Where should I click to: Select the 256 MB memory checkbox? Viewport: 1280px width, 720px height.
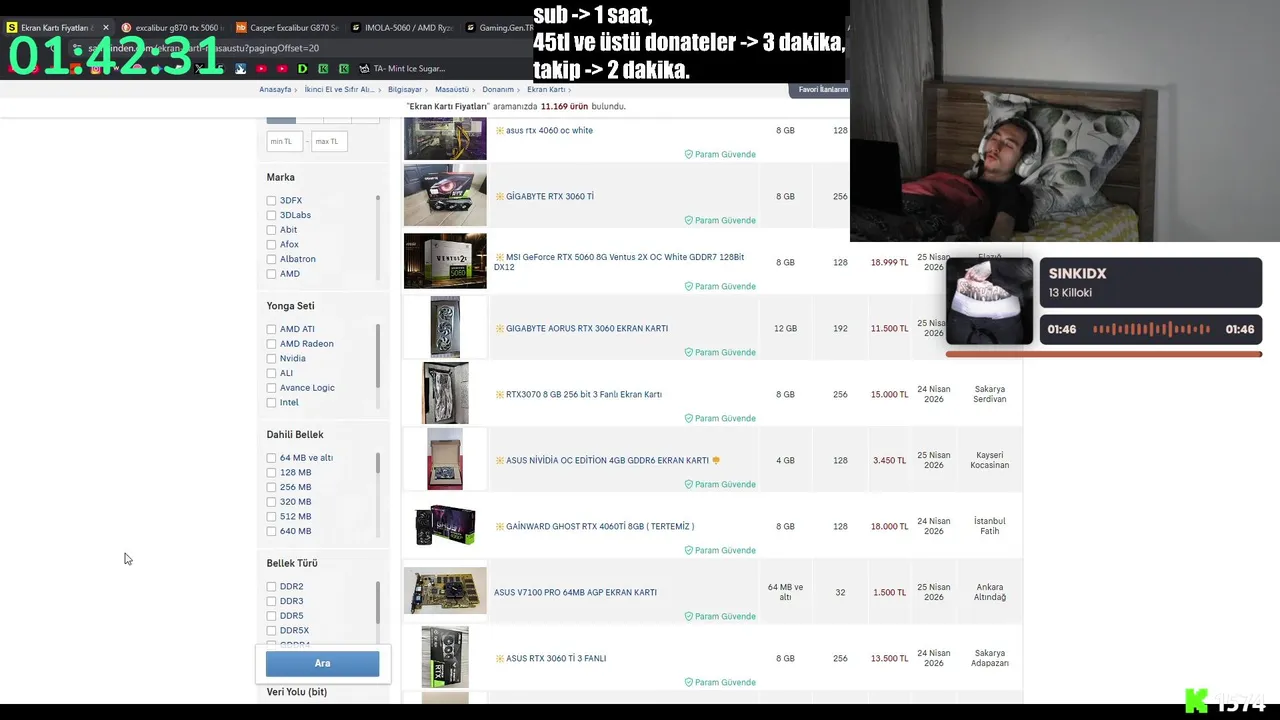point(271,487)
